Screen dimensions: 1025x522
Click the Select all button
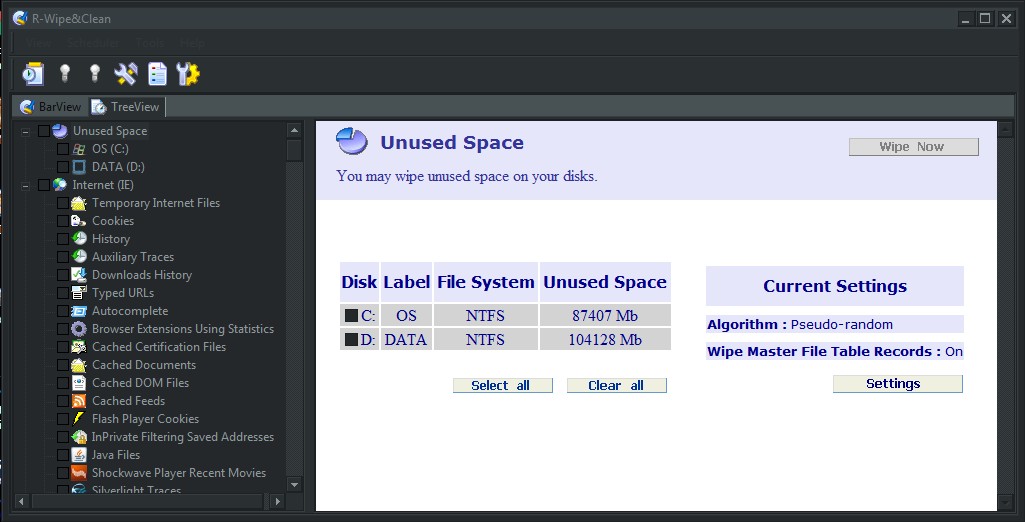click(502, 385)
